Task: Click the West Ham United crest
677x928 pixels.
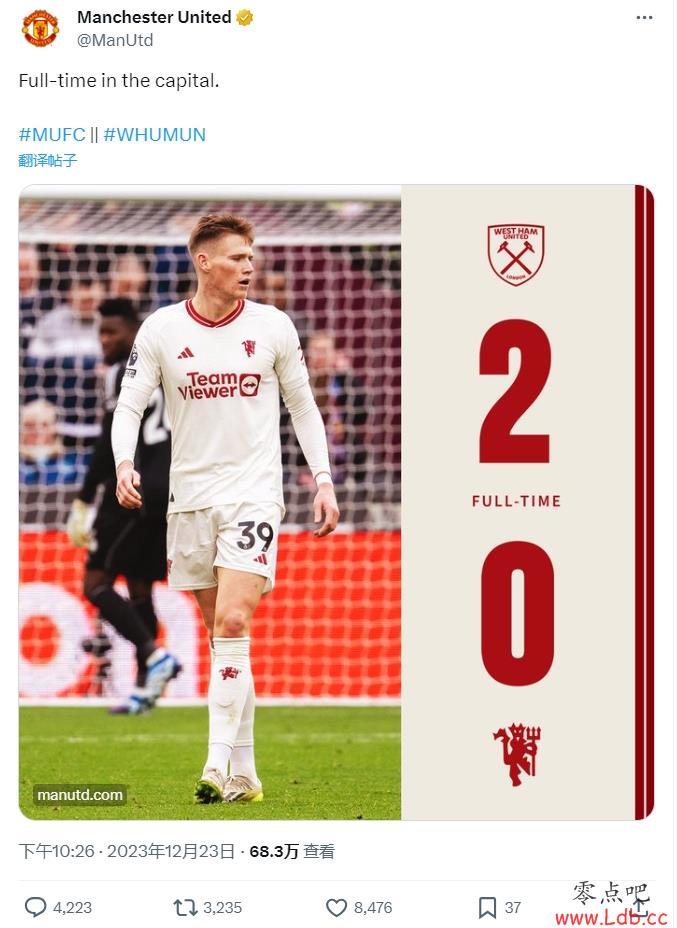Action: (x=515, y=255)
